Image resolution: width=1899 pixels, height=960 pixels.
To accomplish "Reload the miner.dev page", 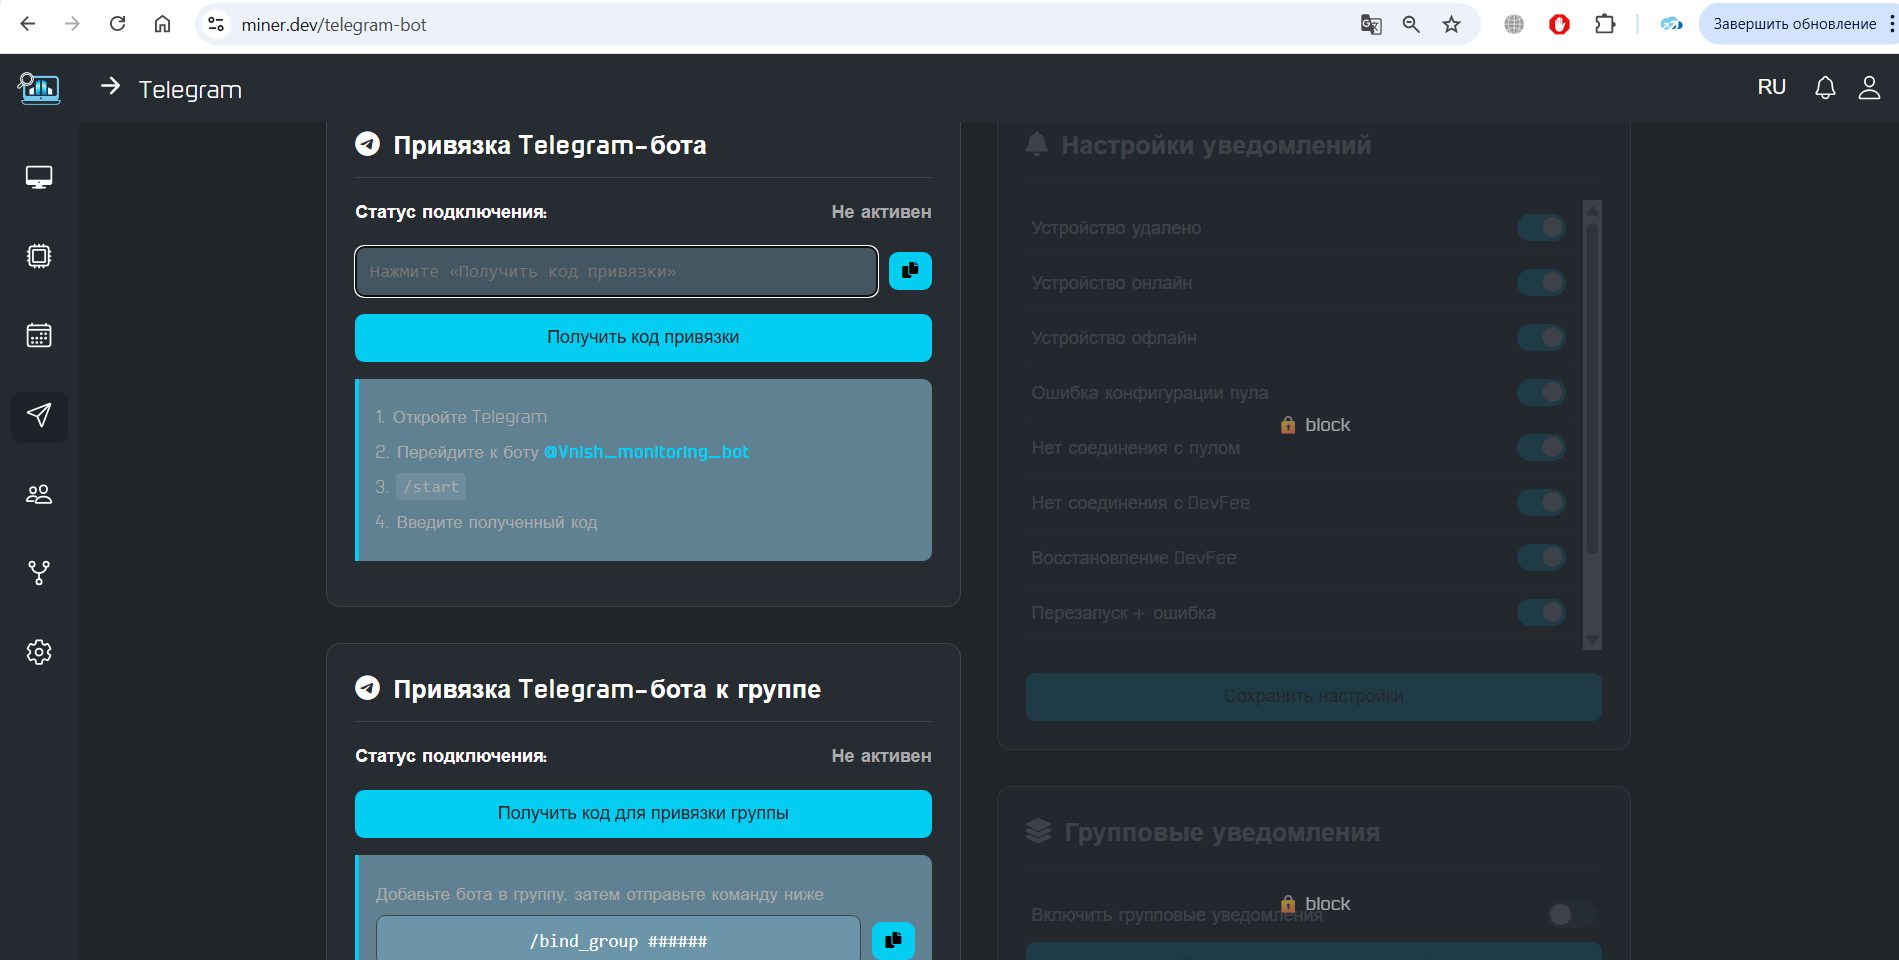I will pyautogui.click(x=117, y=24).
